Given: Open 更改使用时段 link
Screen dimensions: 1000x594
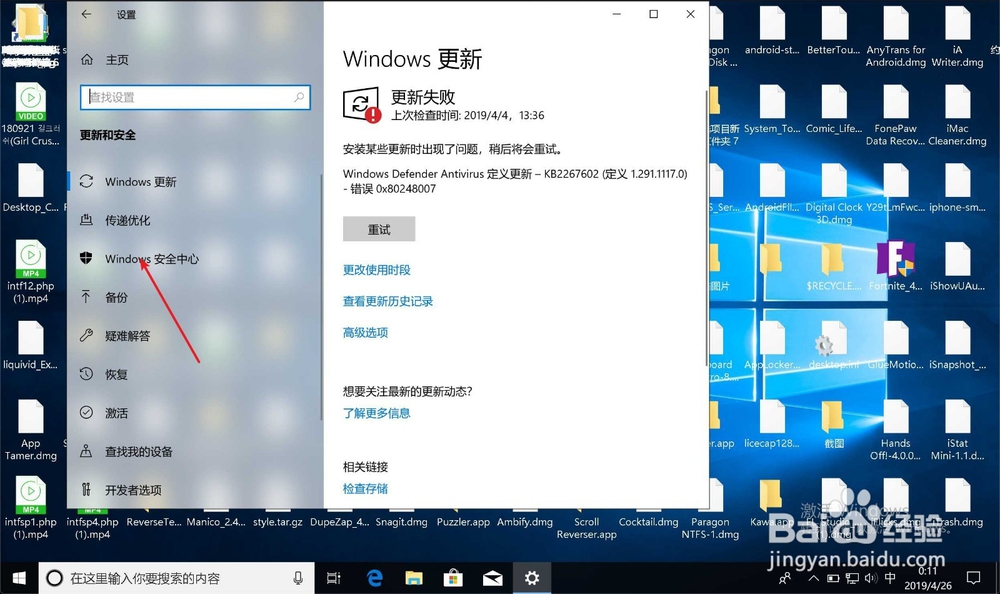Looking at the screenshot, I should click(x=377, y=270).
